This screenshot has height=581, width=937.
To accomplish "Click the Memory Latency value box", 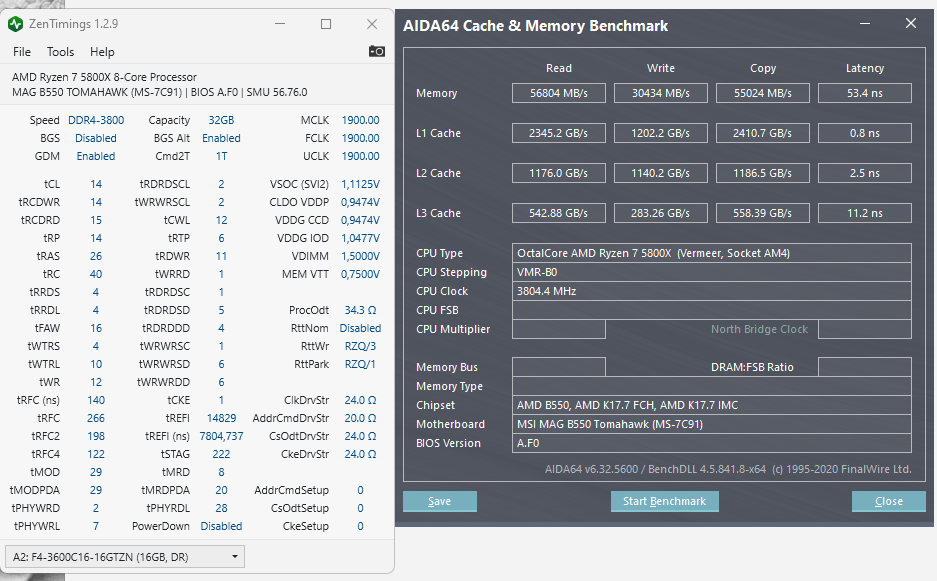I will (864, 93).
